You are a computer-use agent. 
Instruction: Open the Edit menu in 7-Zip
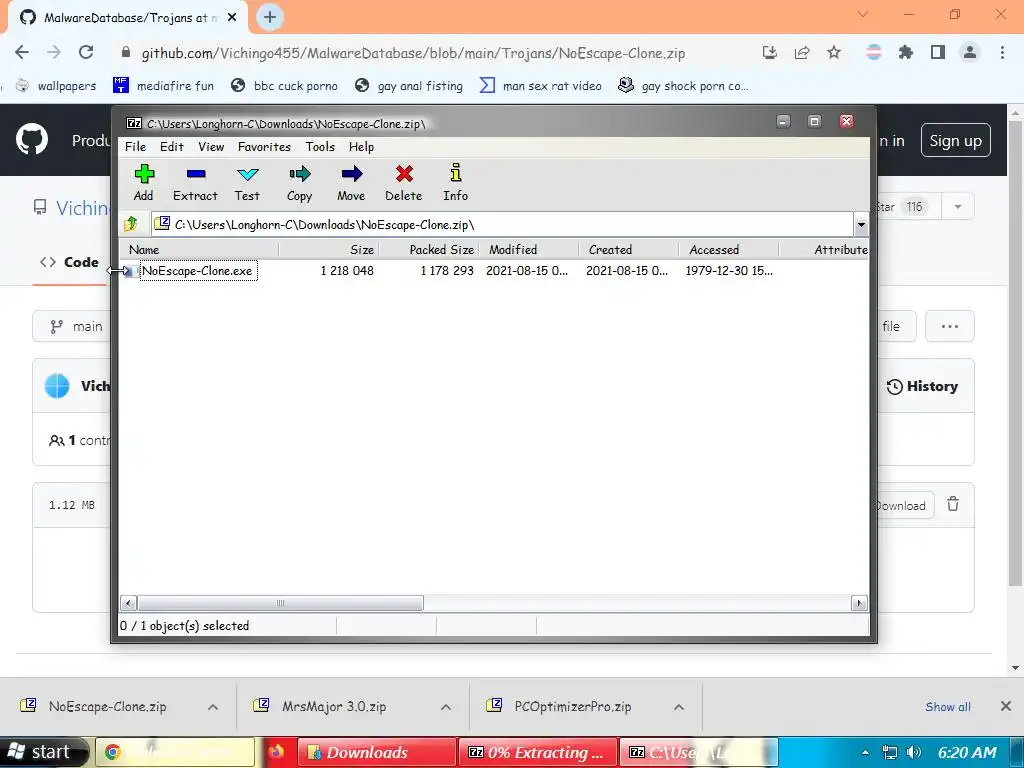(172, 147)
